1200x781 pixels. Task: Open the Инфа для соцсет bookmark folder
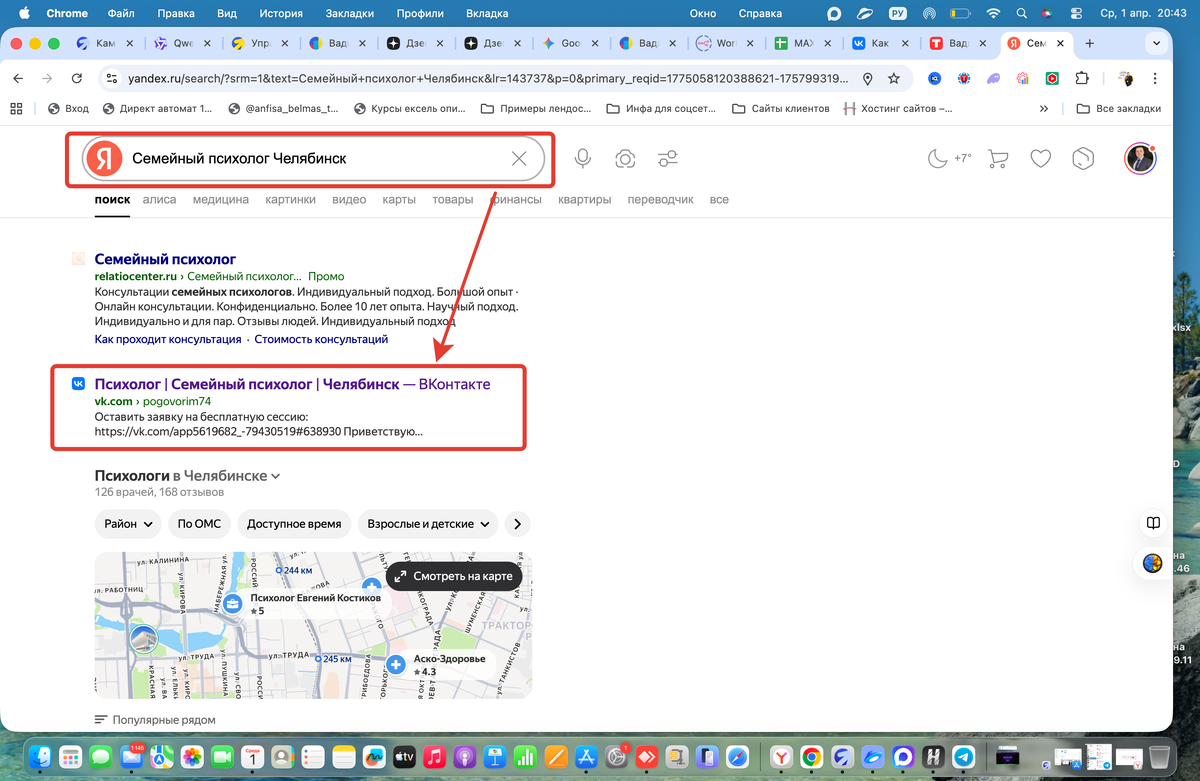(x=659, y=108)
